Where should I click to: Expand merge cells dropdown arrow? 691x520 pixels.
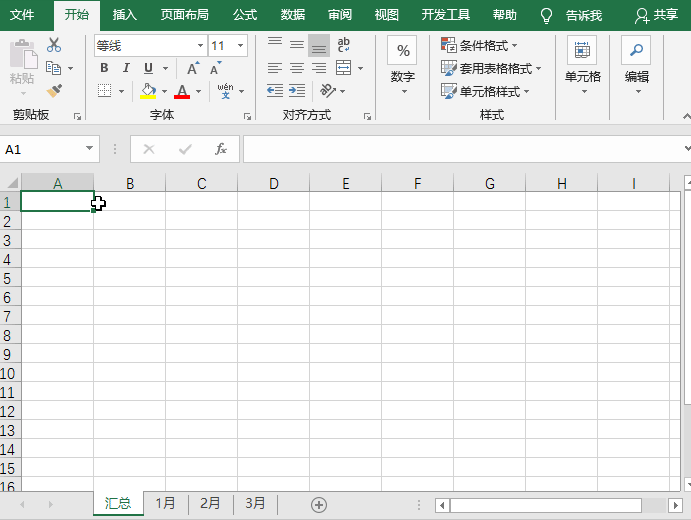[360, 68]
